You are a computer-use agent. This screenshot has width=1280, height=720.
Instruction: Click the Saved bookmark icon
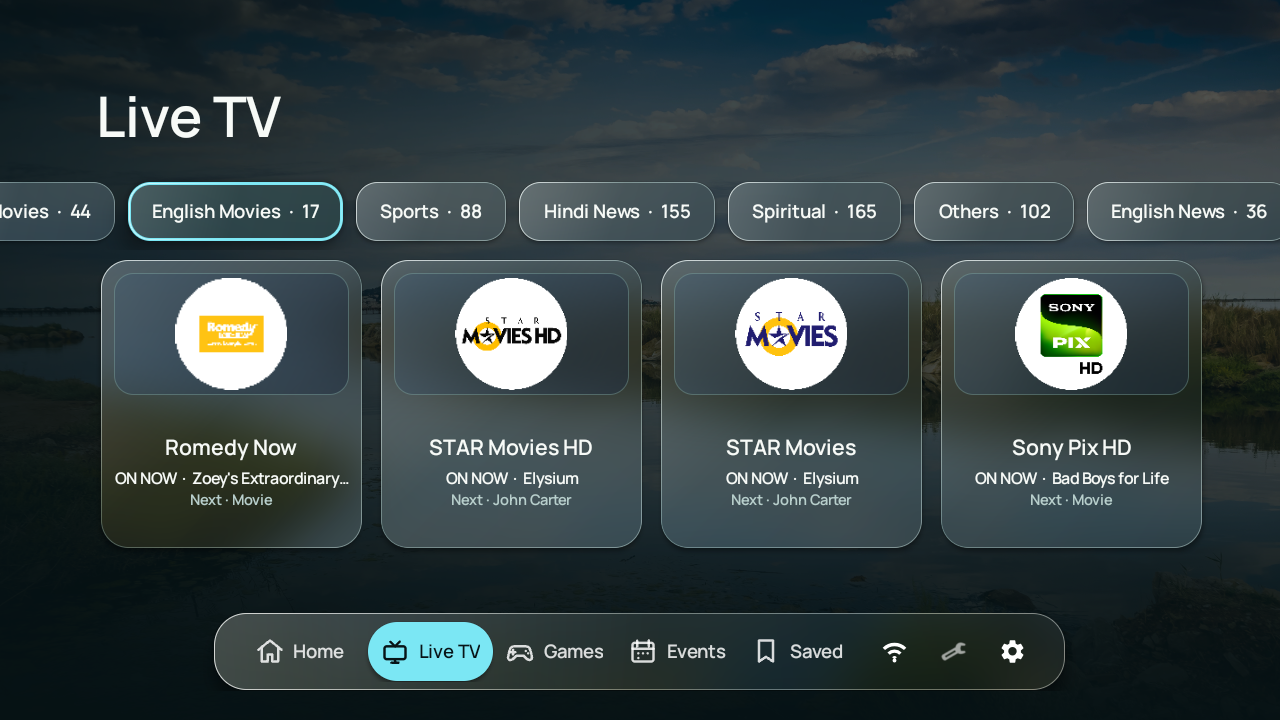coord(766,652)
